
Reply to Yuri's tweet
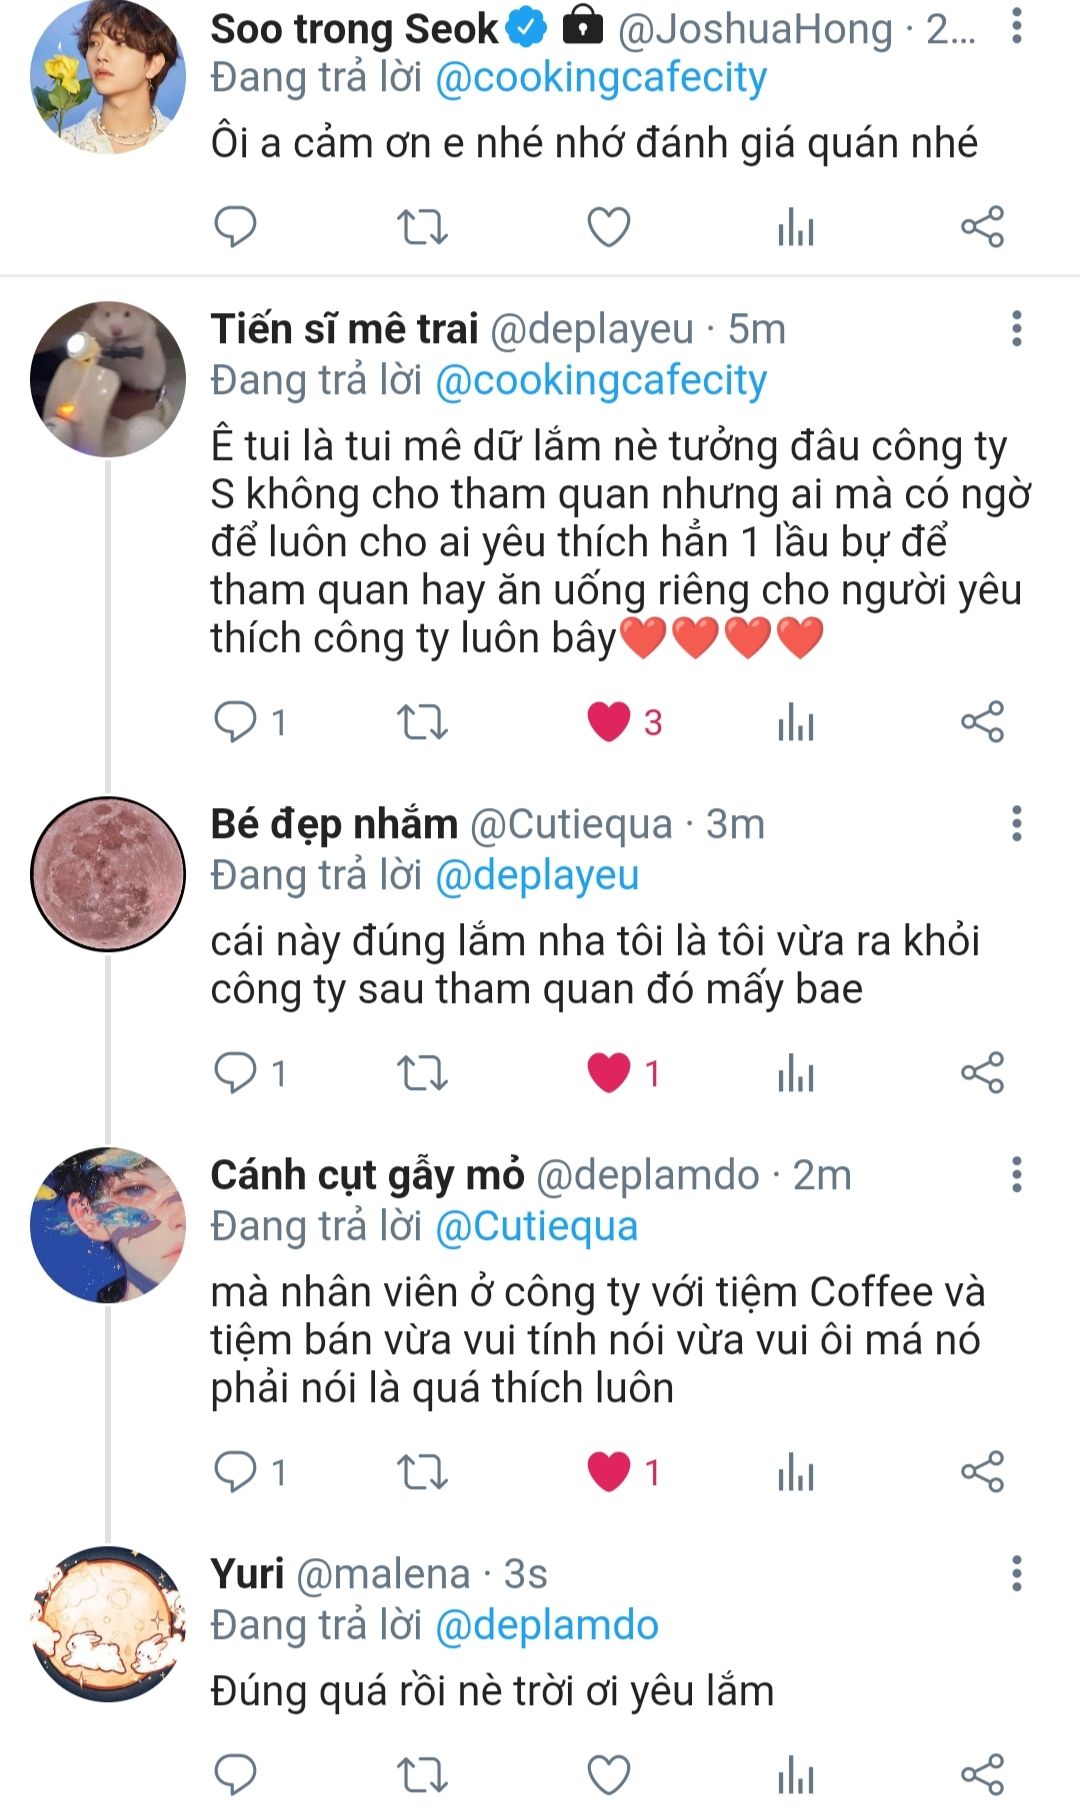click(x=236, y=1774)
